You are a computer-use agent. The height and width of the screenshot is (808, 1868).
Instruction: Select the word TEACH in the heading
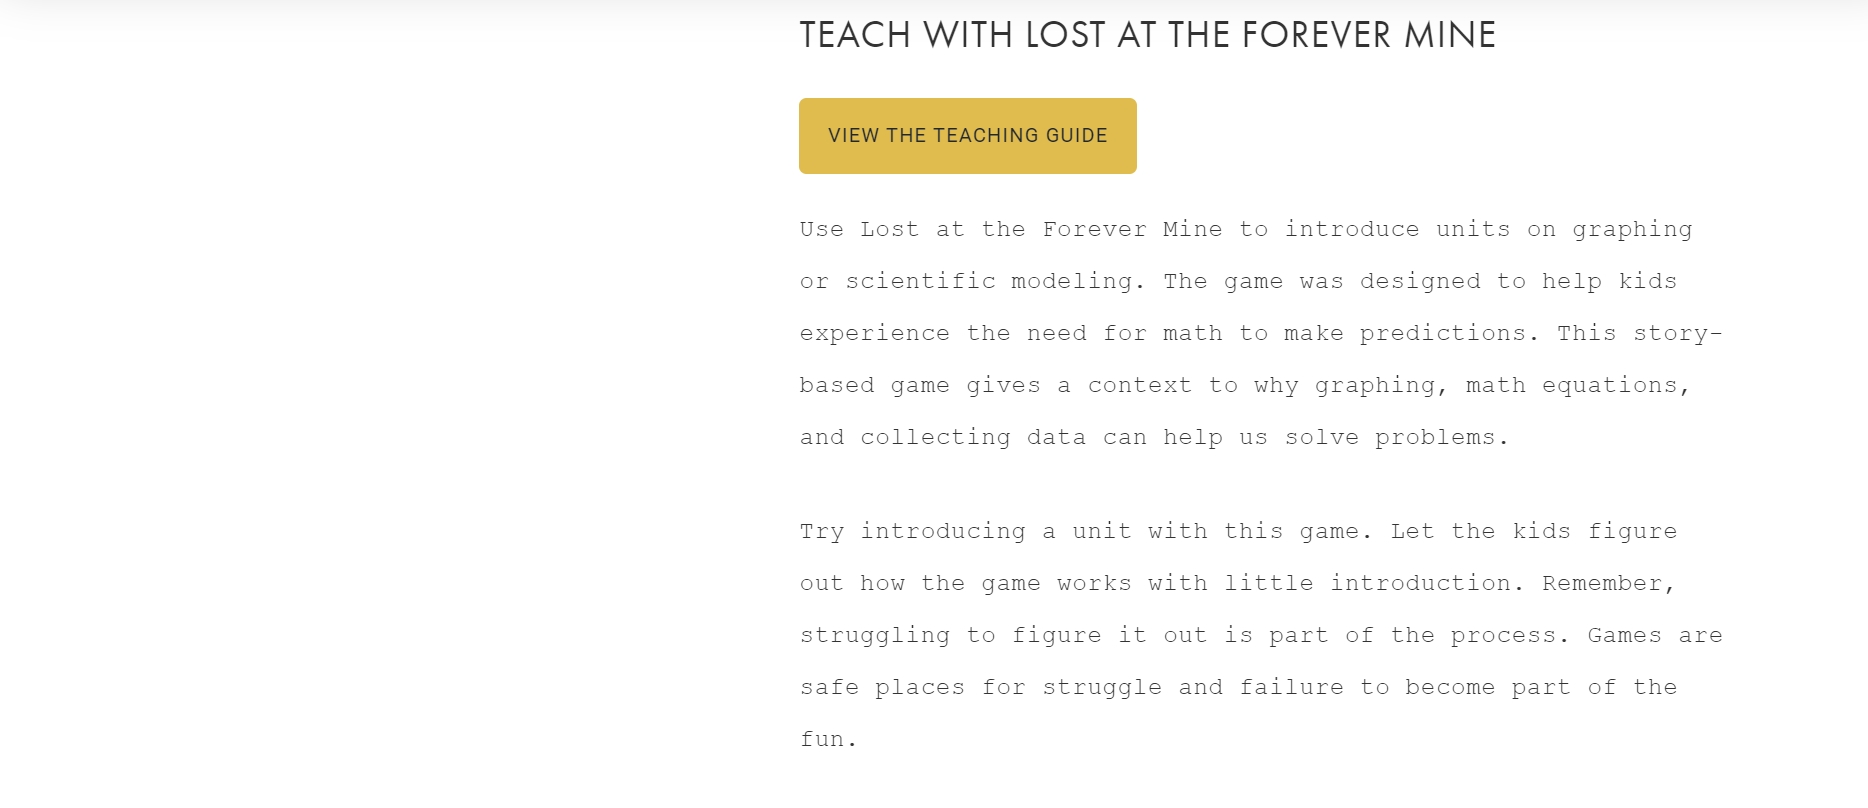point(855,35)
